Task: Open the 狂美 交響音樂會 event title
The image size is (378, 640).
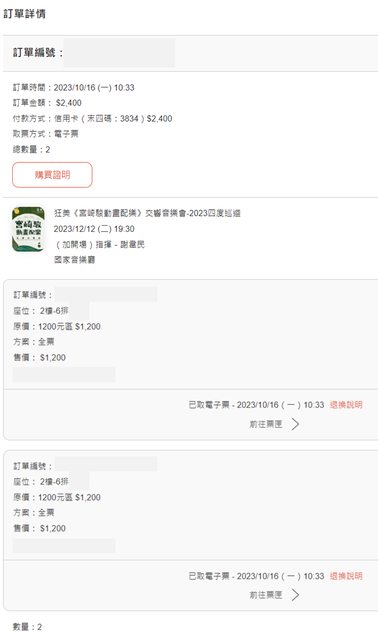Action: [x=147, y=213]
